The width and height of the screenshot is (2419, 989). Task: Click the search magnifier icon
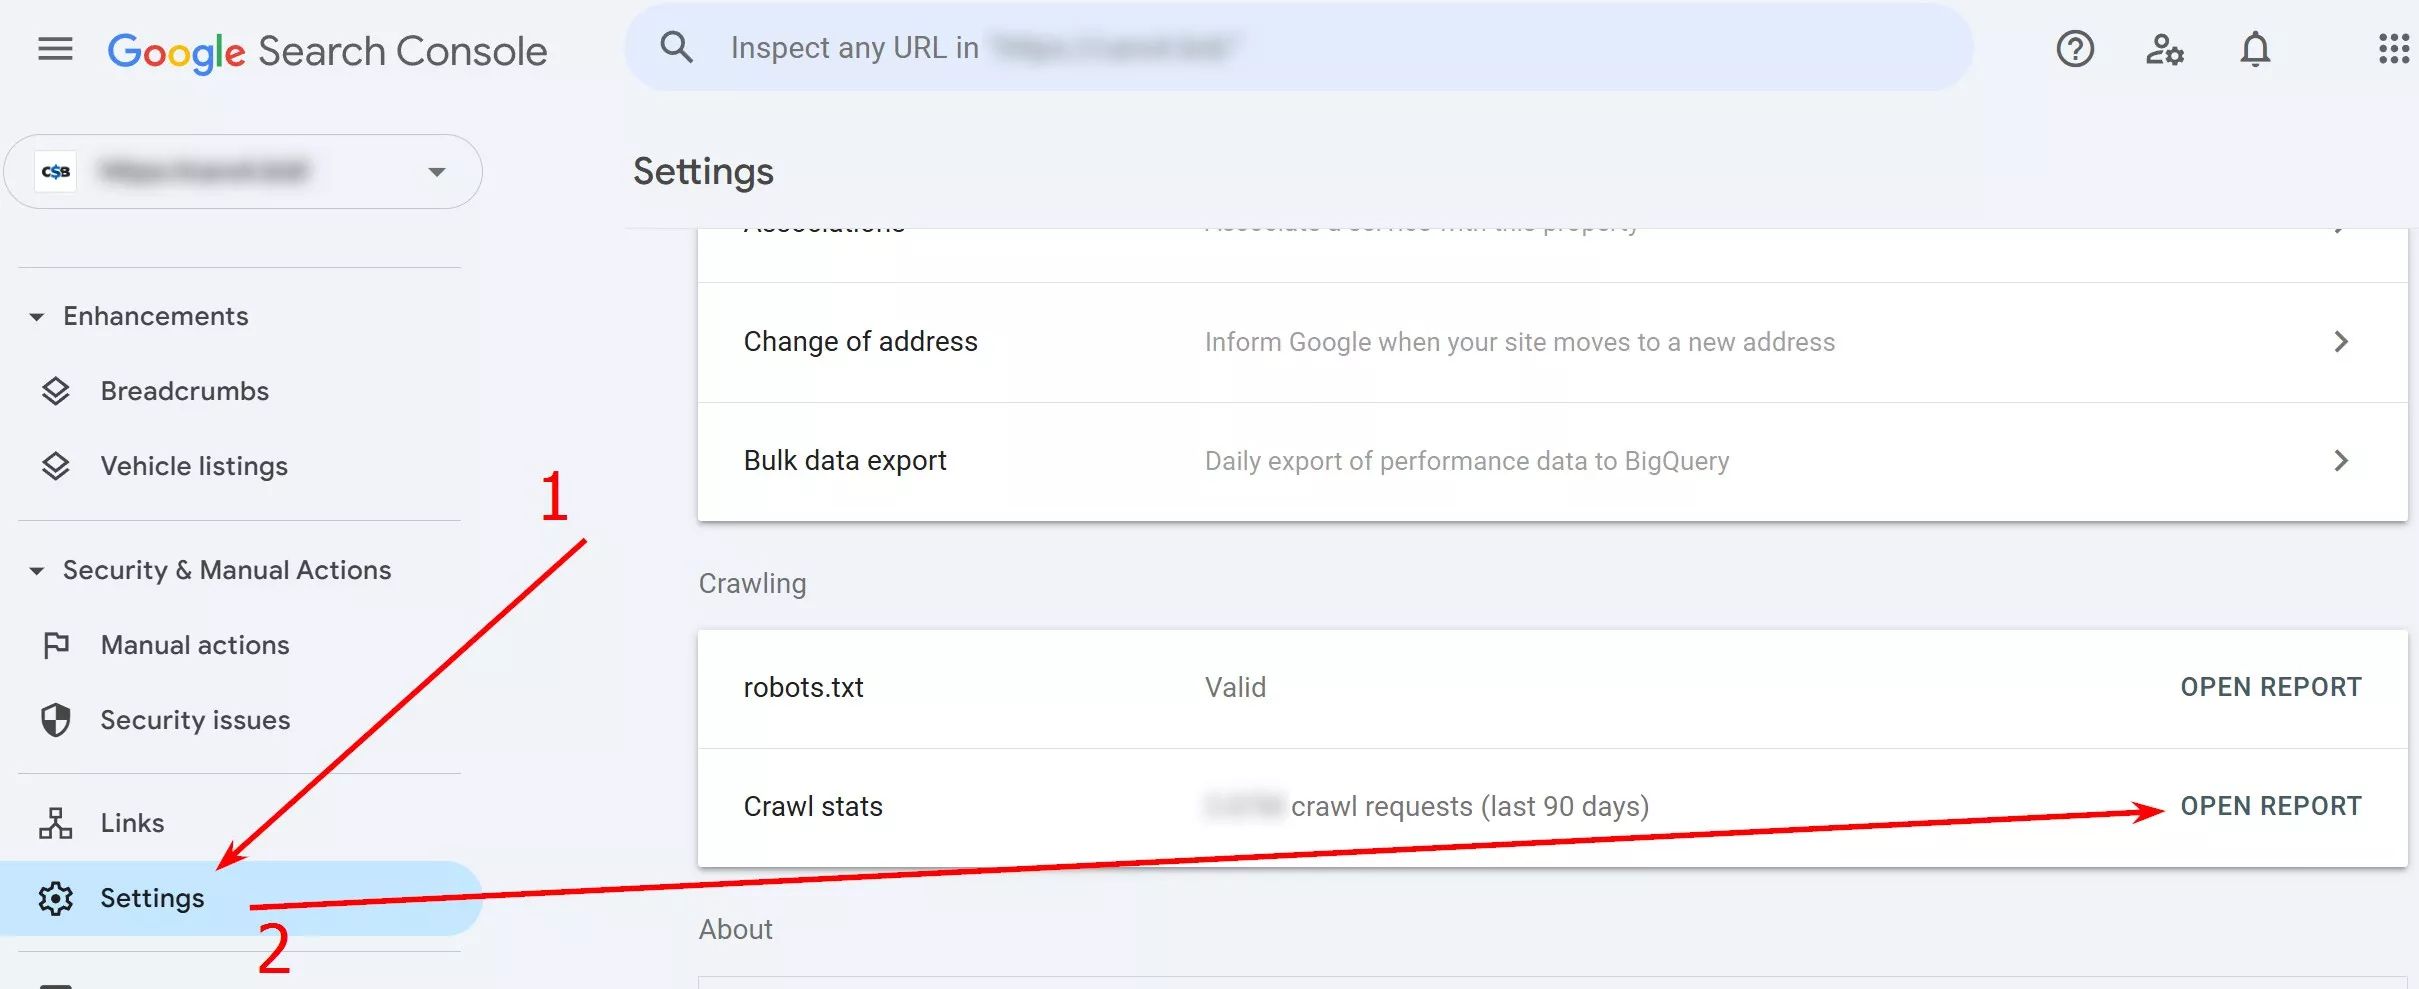(676, 47)
